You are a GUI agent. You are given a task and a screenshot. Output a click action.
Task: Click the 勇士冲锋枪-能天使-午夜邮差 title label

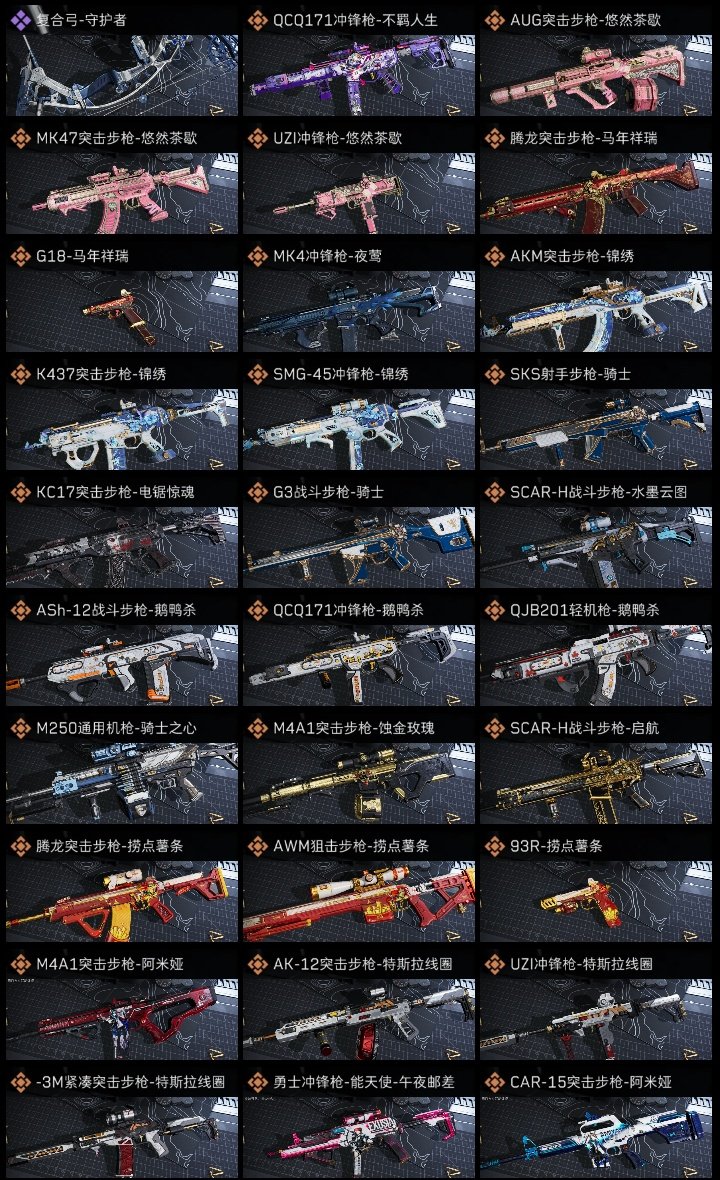tap(363, 1082)
